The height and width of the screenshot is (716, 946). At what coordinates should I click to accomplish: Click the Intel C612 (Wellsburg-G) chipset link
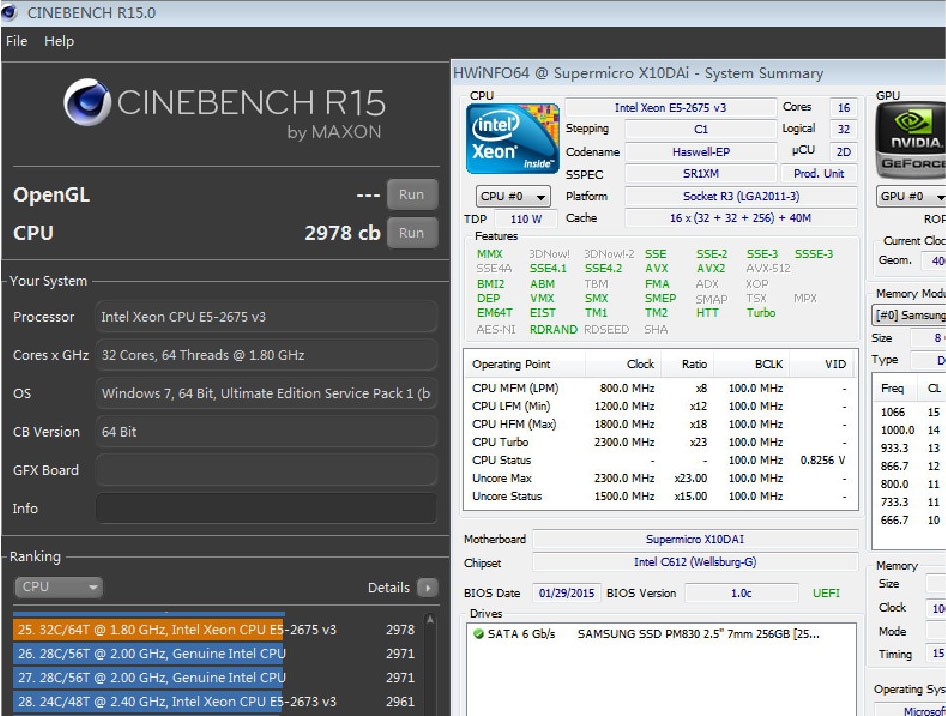coord(695,562)
